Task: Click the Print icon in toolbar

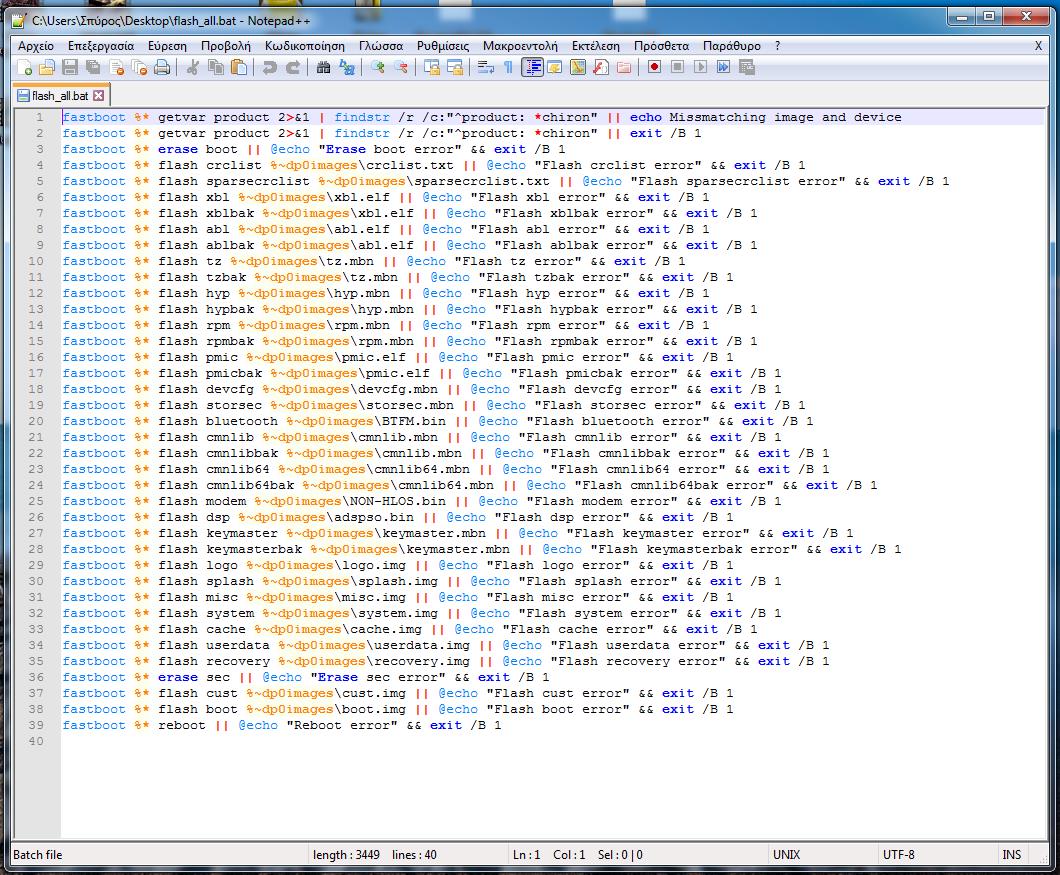Action: pos(162,68)
